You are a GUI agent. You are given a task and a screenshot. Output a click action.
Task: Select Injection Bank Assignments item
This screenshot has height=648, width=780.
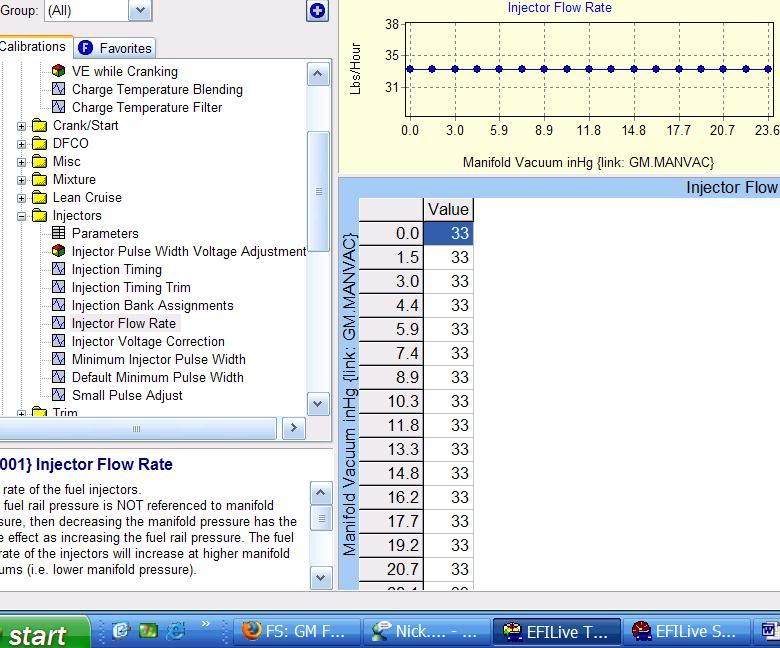(153, 305)
